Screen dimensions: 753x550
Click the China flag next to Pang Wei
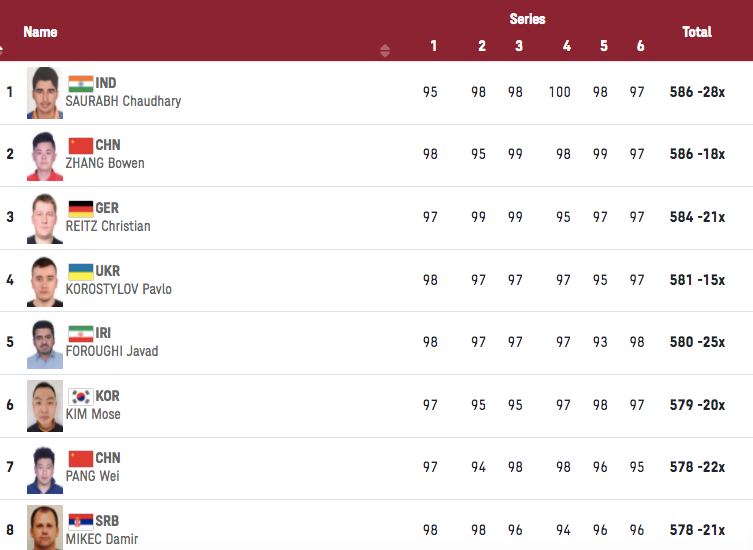tap(80, 458)
